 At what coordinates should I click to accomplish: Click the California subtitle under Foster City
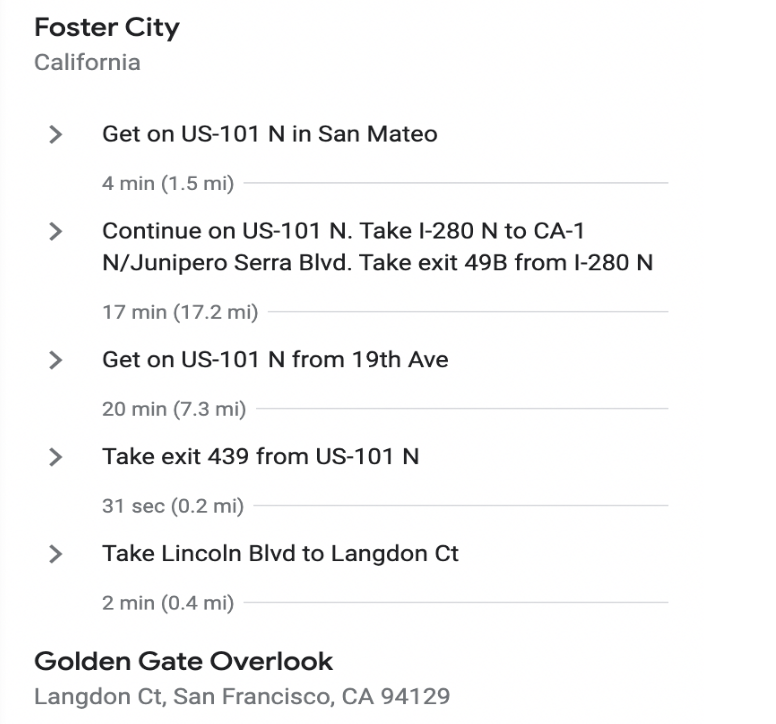[88, 63]
